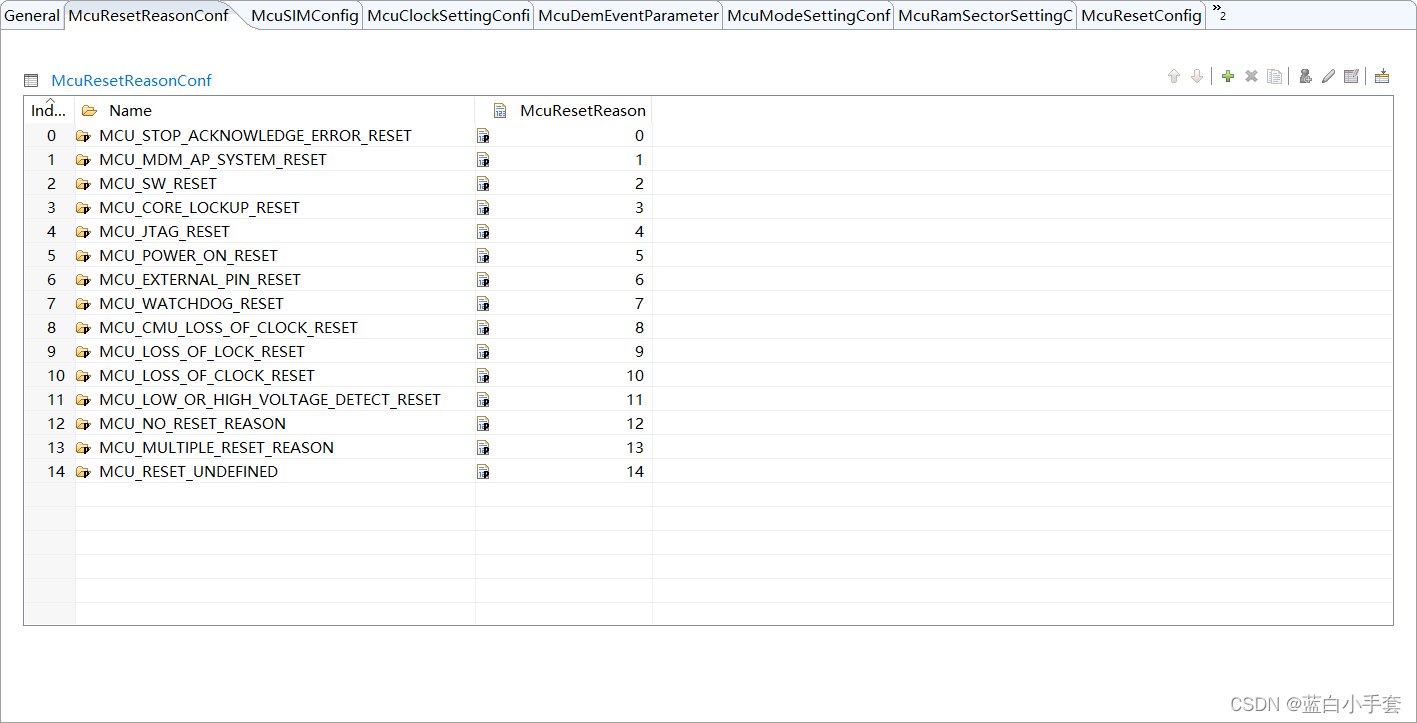
Task: Click folder icon of MCU_NO_RESET_REASON row
Action: pos(83,424)
